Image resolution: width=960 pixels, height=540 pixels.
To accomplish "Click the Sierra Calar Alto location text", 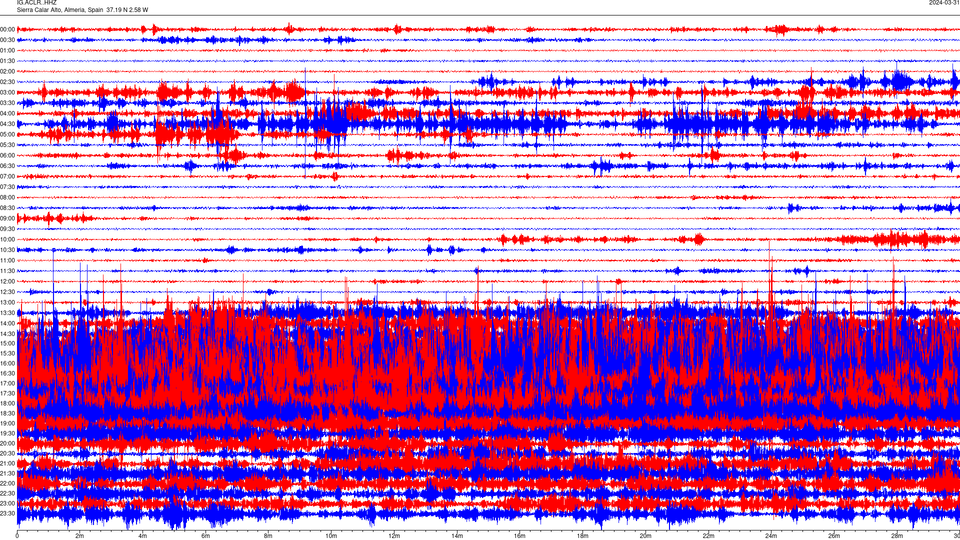I will click(x=82, y=10).
